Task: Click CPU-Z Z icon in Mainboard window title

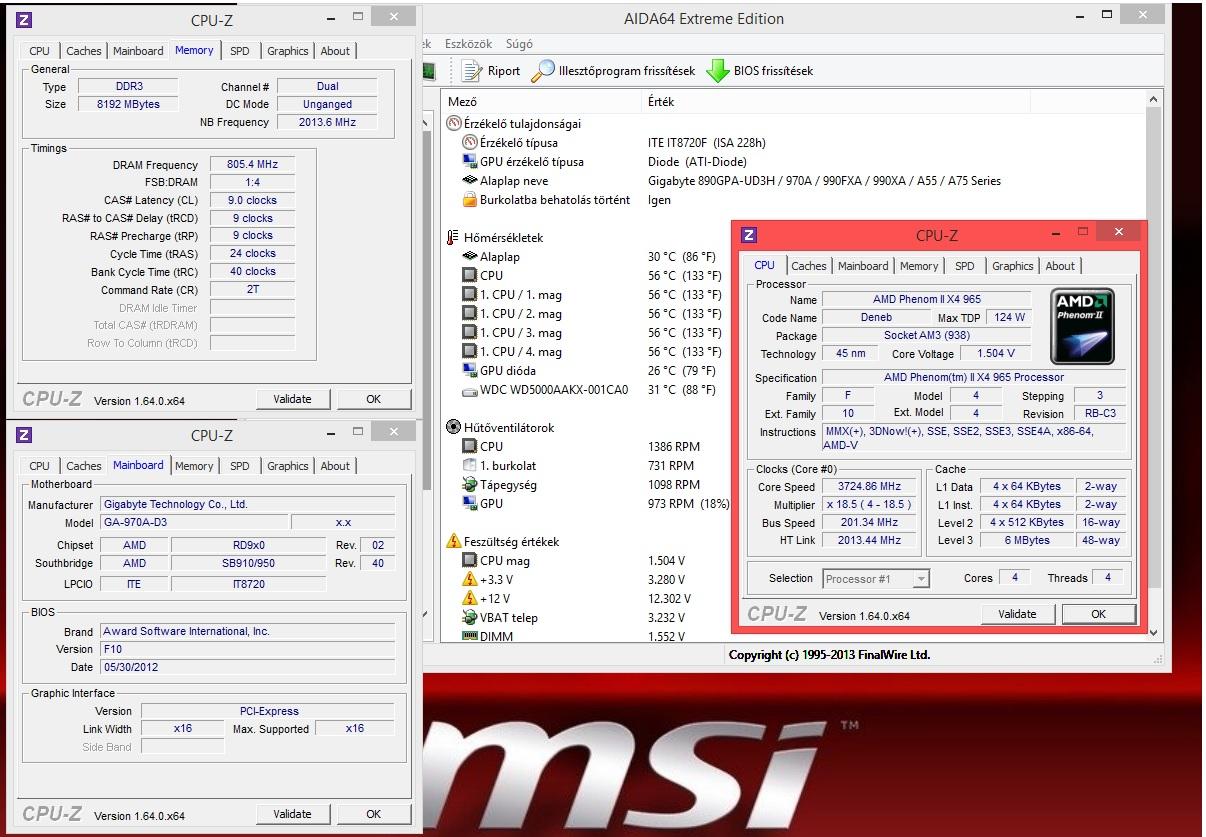Action: click(25, 435)
